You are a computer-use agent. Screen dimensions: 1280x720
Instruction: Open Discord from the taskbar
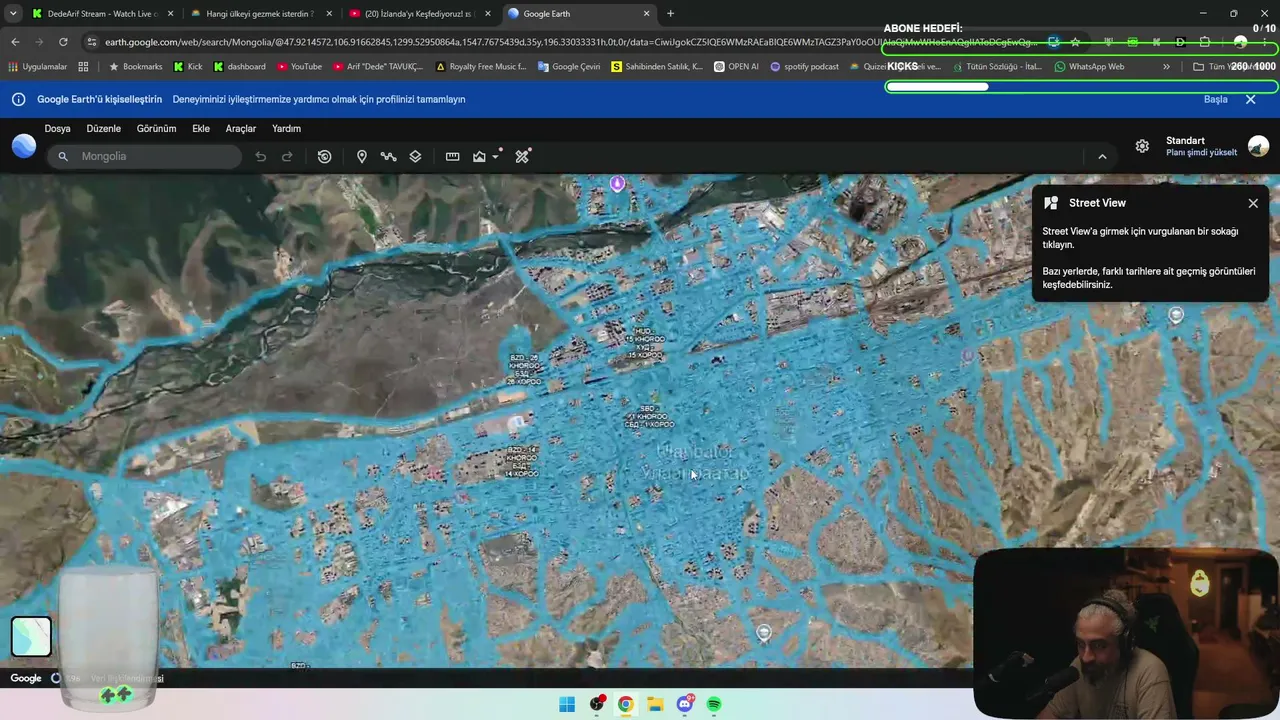pos(685,704)
